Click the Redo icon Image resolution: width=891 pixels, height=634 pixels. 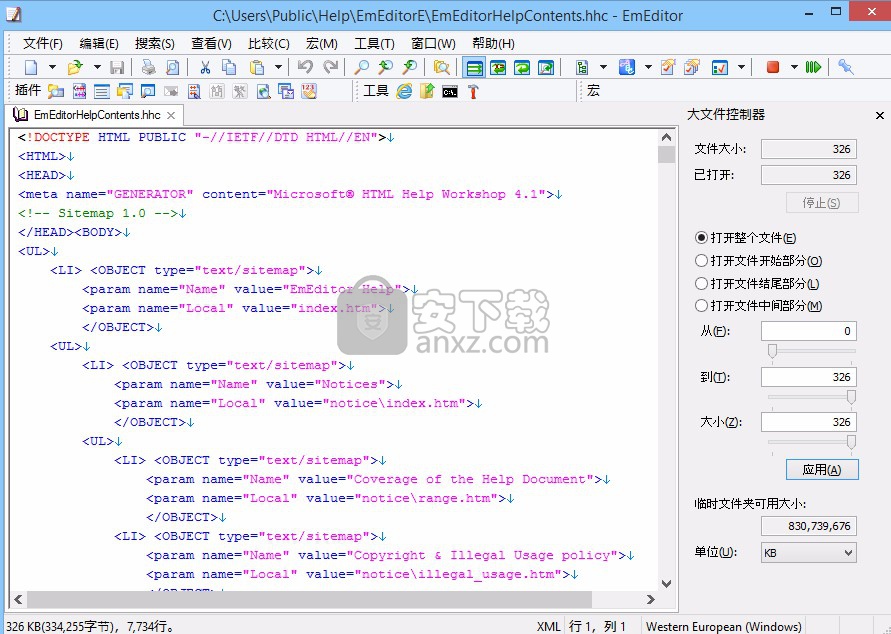(x=331, y=68)
